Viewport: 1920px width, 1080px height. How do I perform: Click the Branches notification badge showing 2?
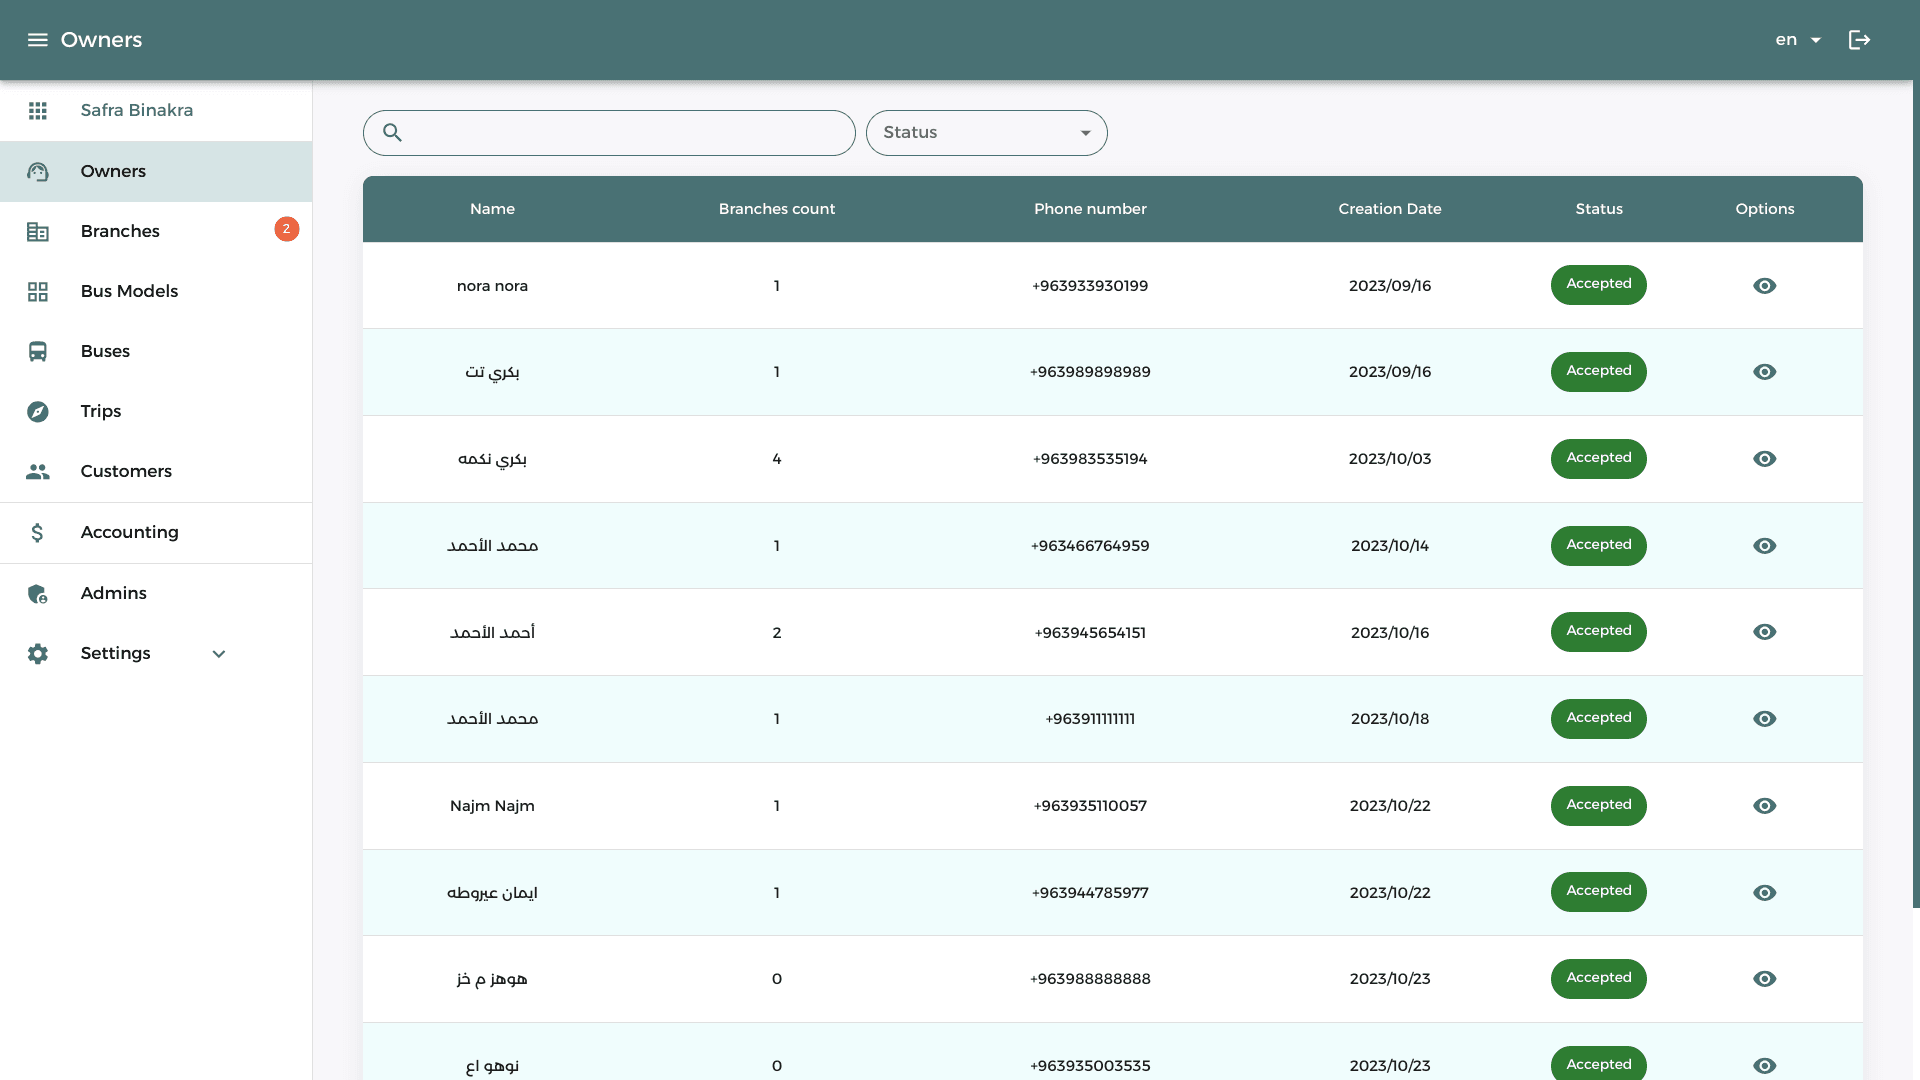286,229
